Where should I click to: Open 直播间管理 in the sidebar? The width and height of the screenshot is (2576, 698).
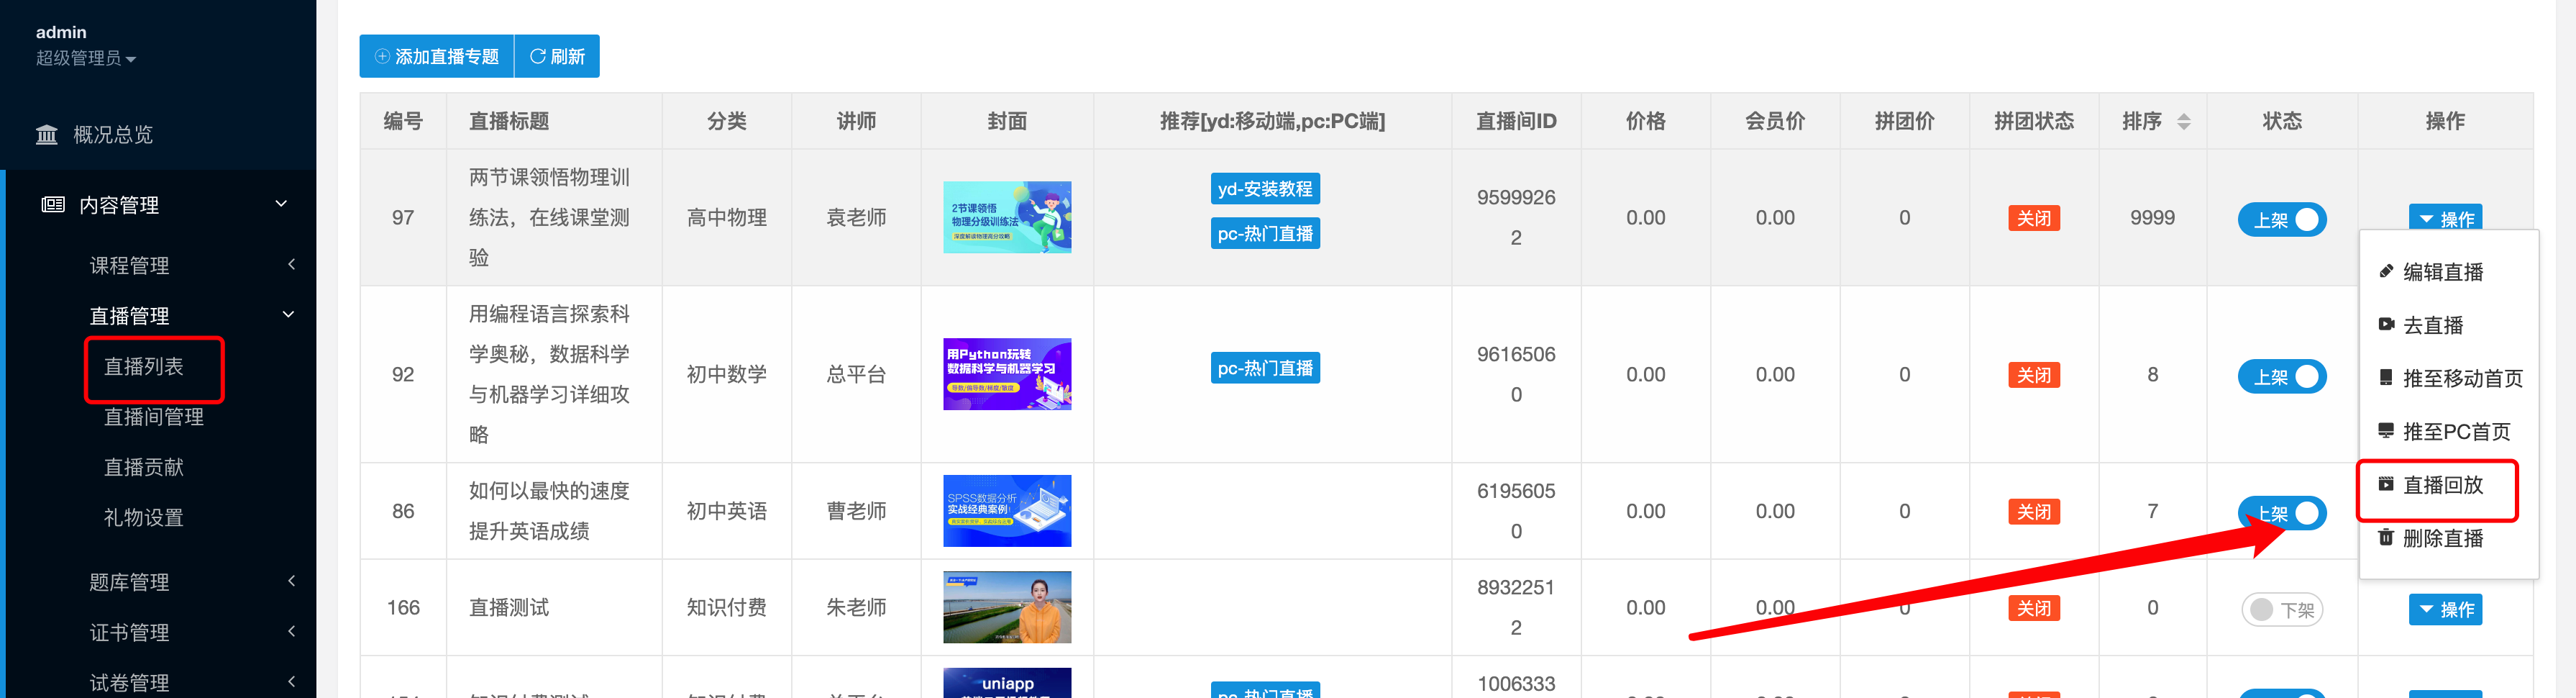(154, 416)
